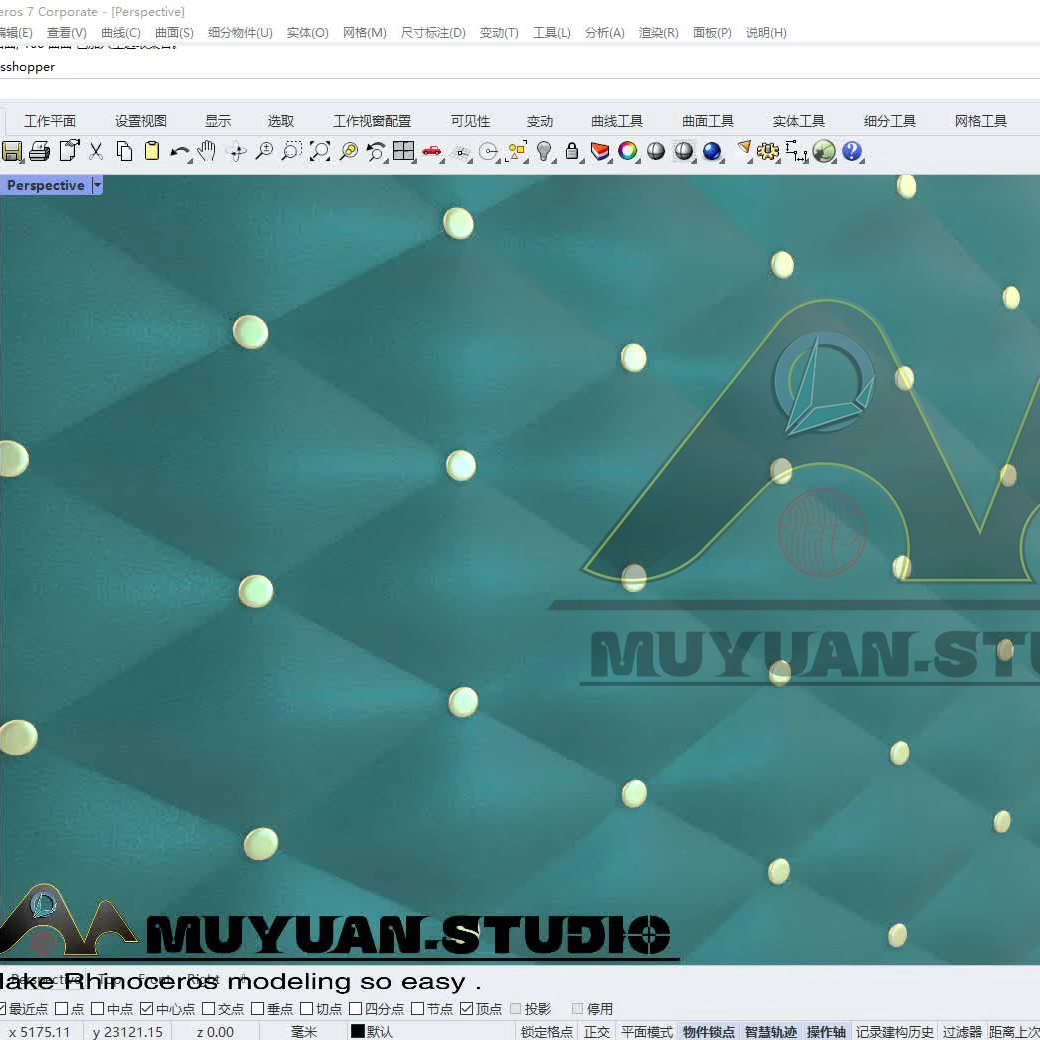
Task: Click the Rendered viewport sphere icon
Action: 684,151
